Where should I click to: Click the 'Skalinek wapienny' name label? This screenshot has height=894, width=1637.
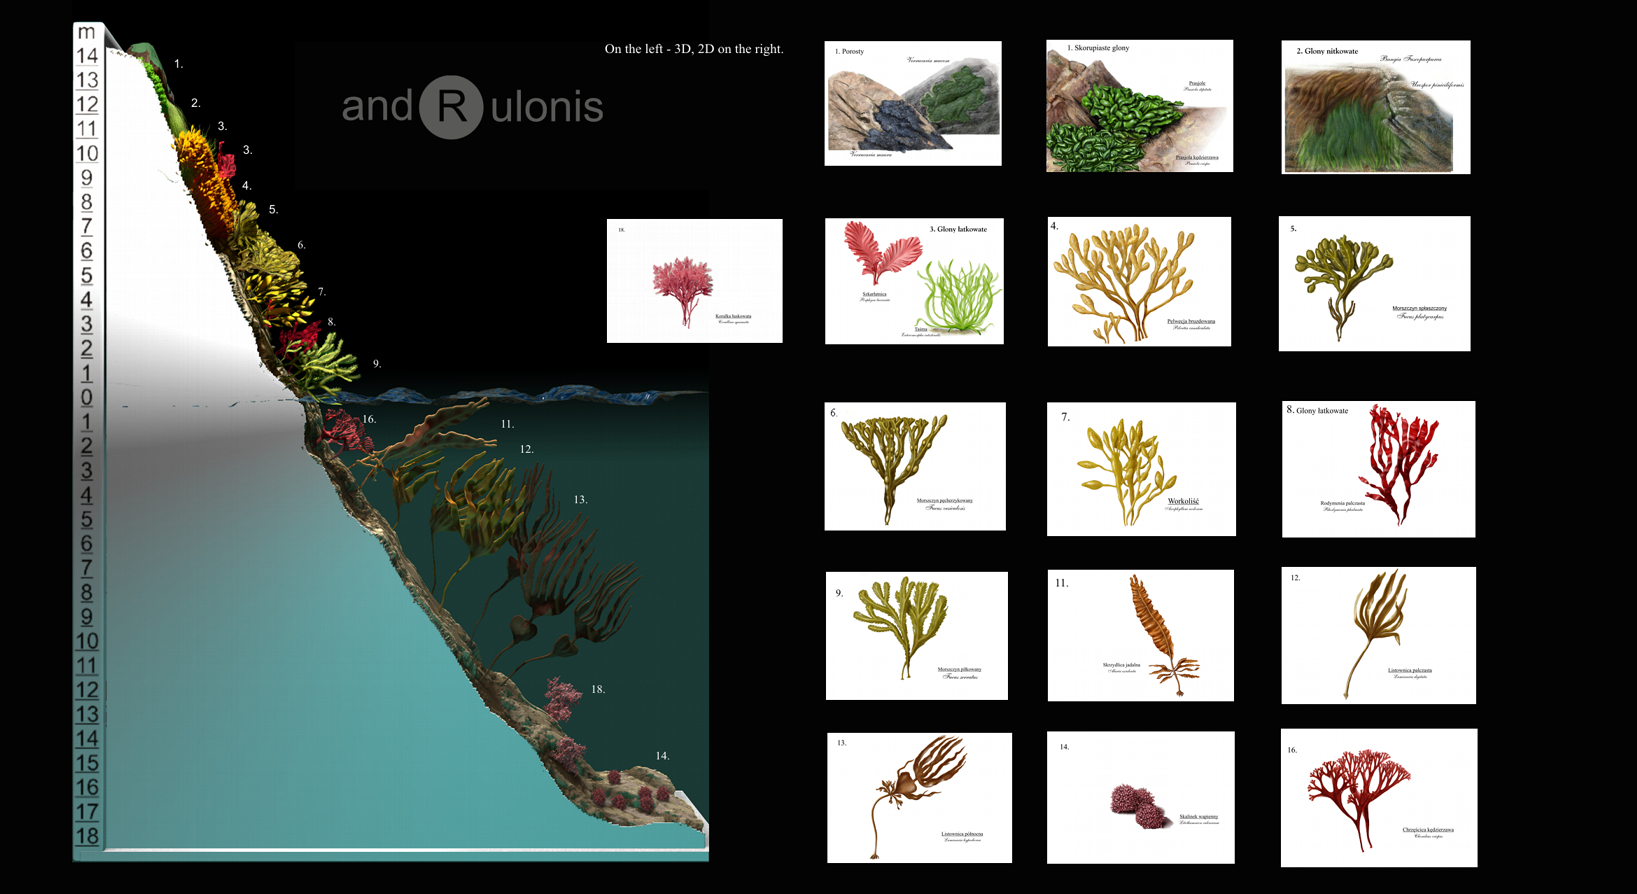(x=1198, y=816)
